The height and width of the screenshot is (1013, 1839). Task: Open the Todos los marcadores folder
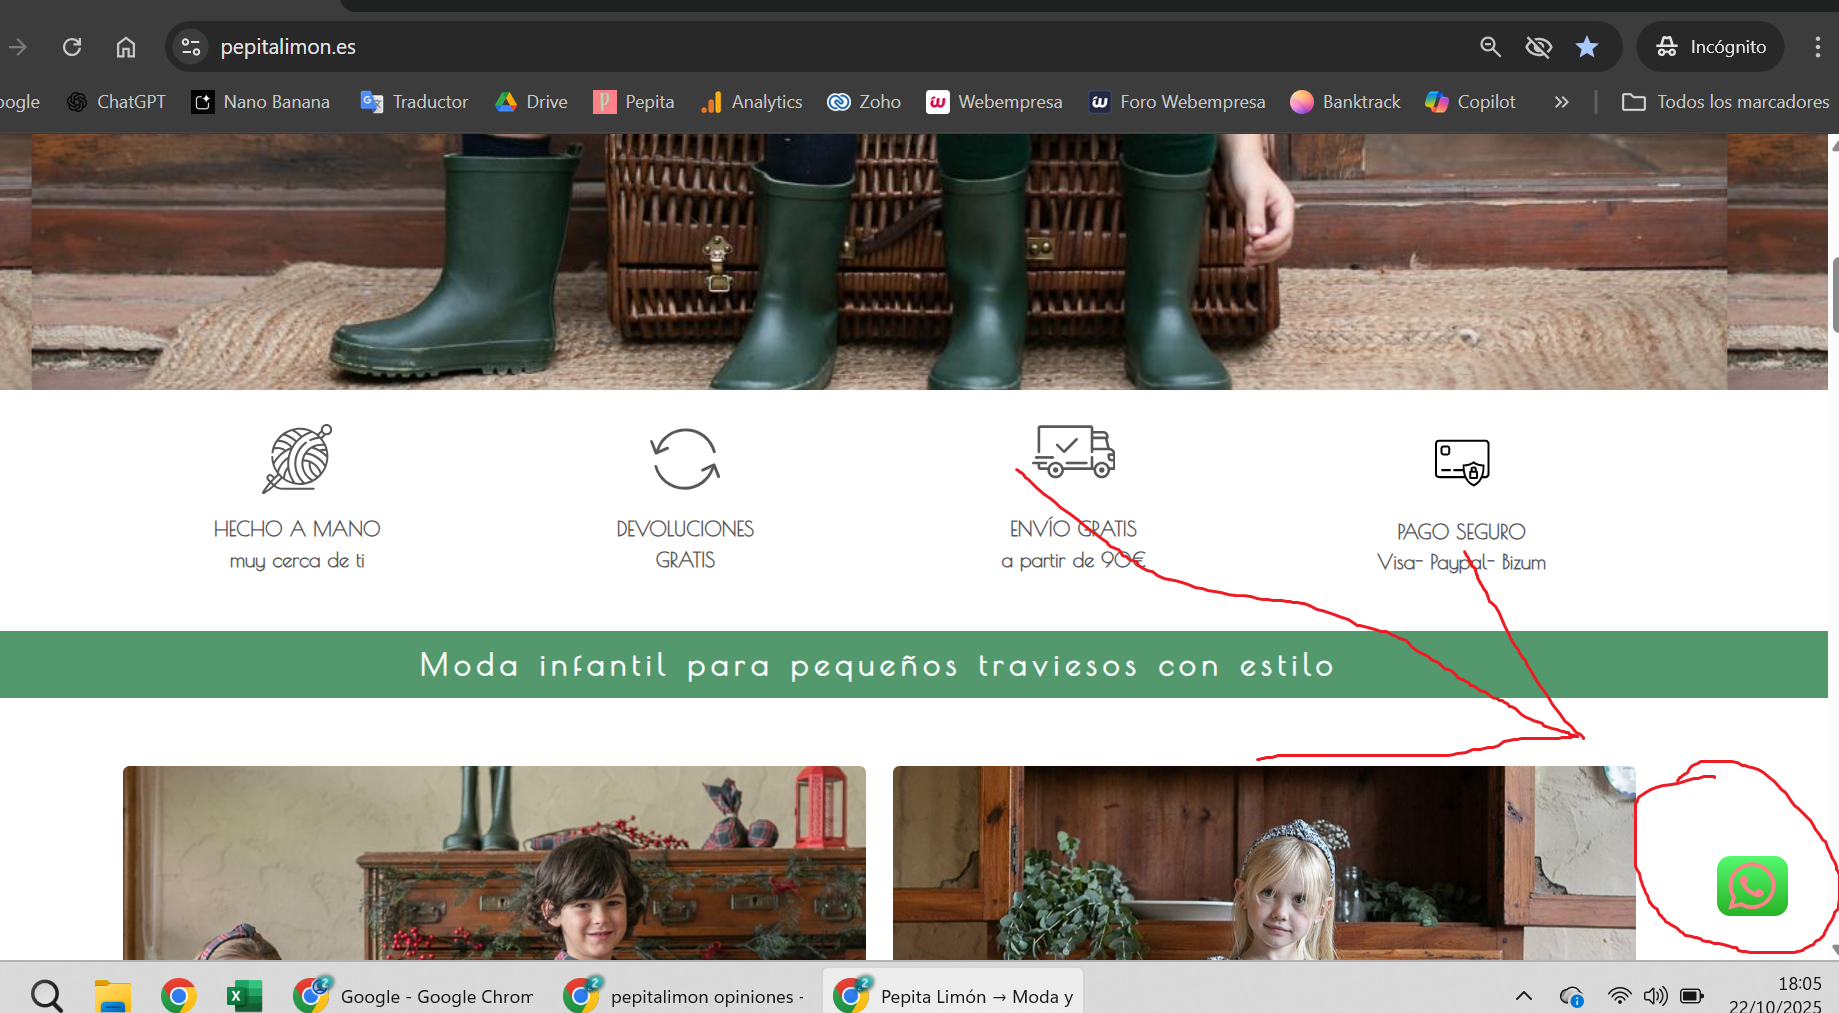[1725, 102]
